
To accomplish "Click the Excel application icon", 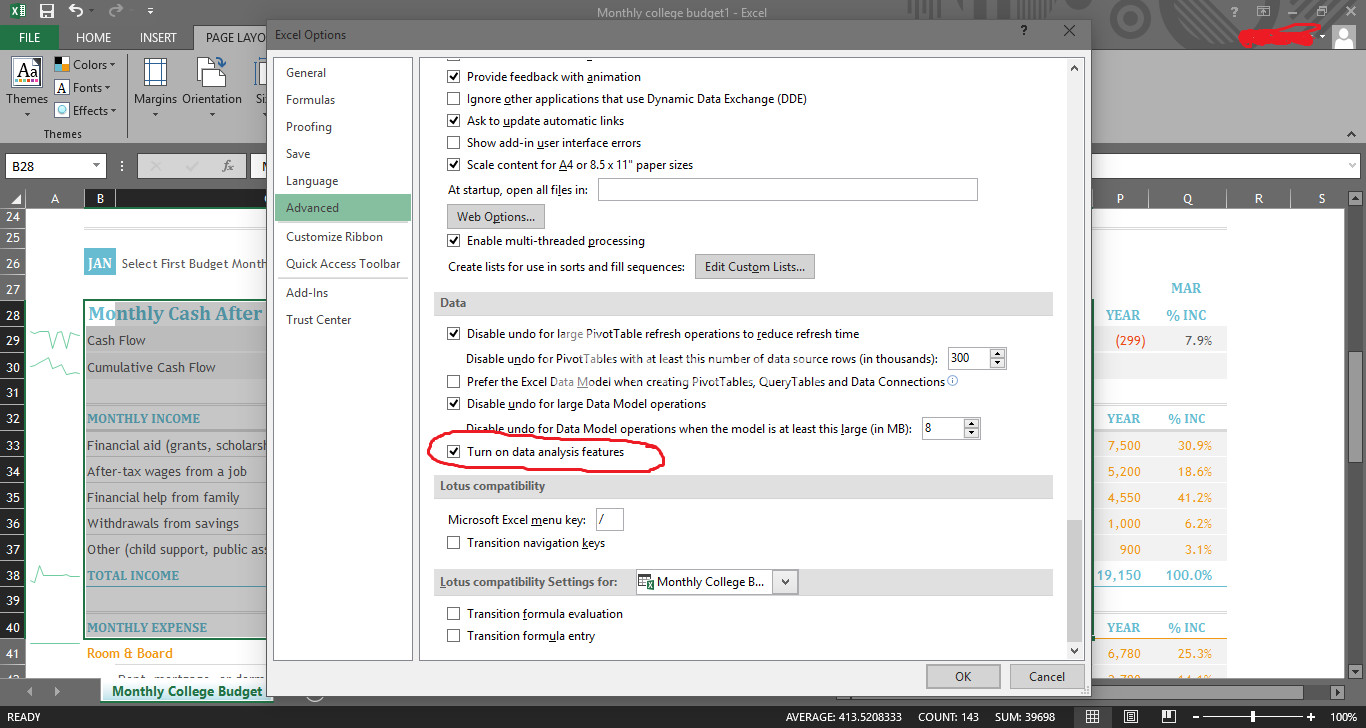I will [x=16, y=12].
